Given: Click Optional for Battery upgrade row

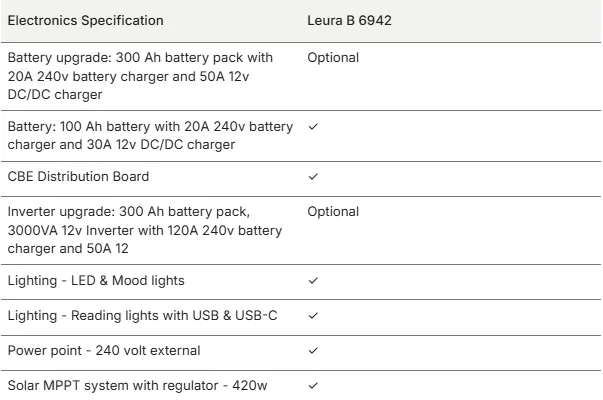Looking at the screenshot, I should coord(333,58).
